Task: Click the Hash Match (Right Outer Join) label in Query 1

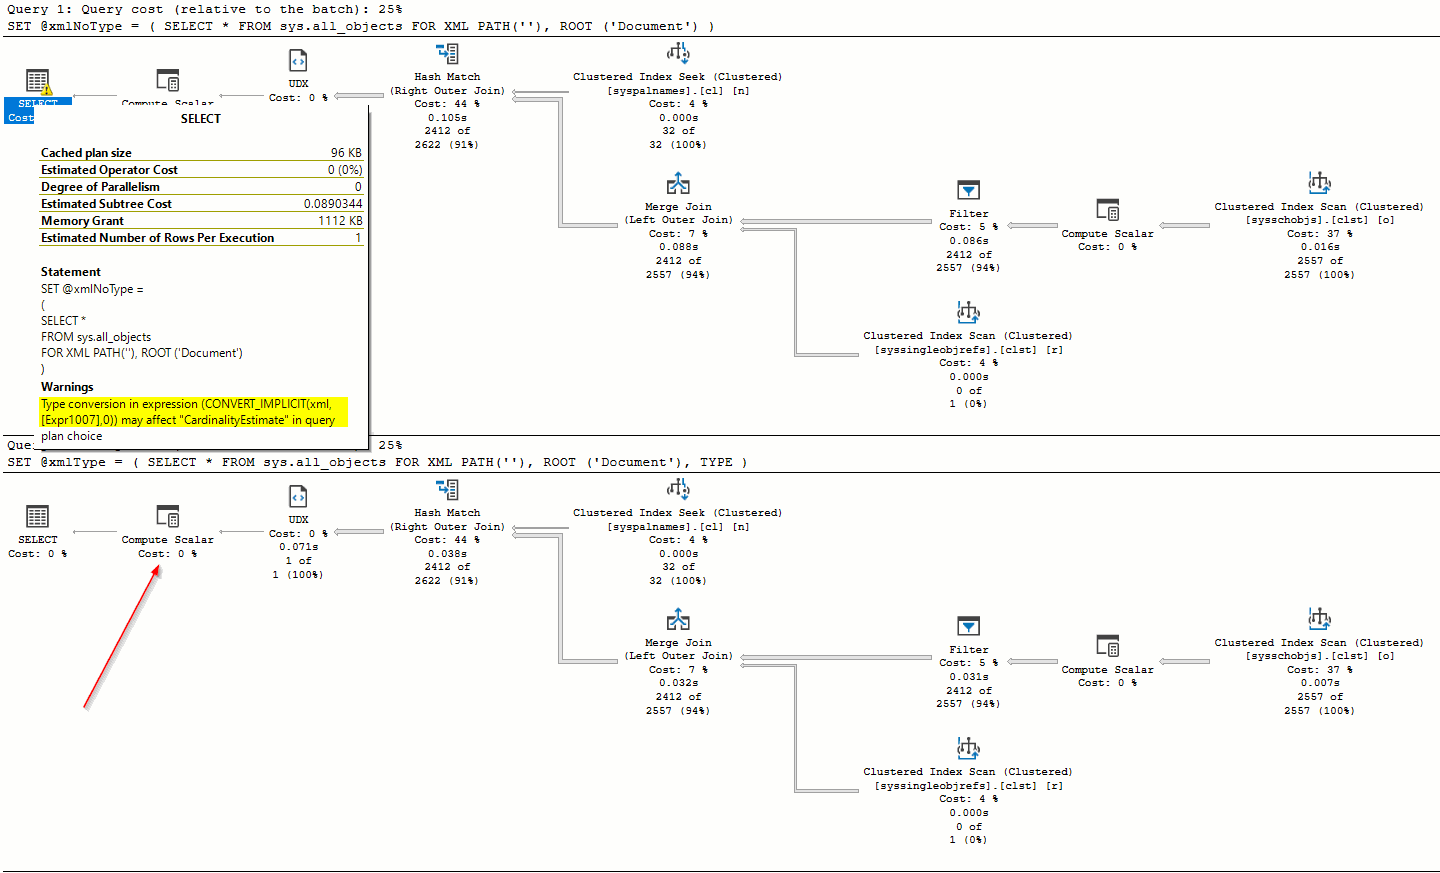Action: click(447, 84)
